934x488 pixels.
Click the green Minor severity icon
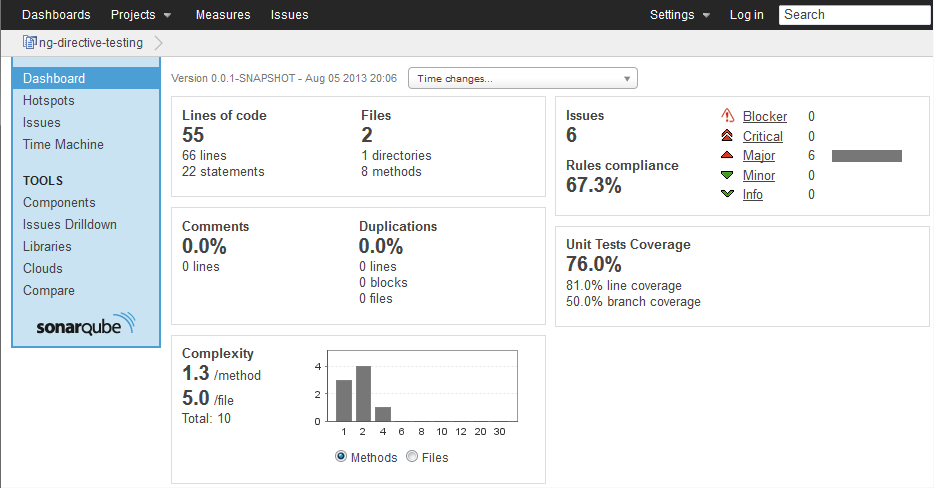[x=727, y=176]
